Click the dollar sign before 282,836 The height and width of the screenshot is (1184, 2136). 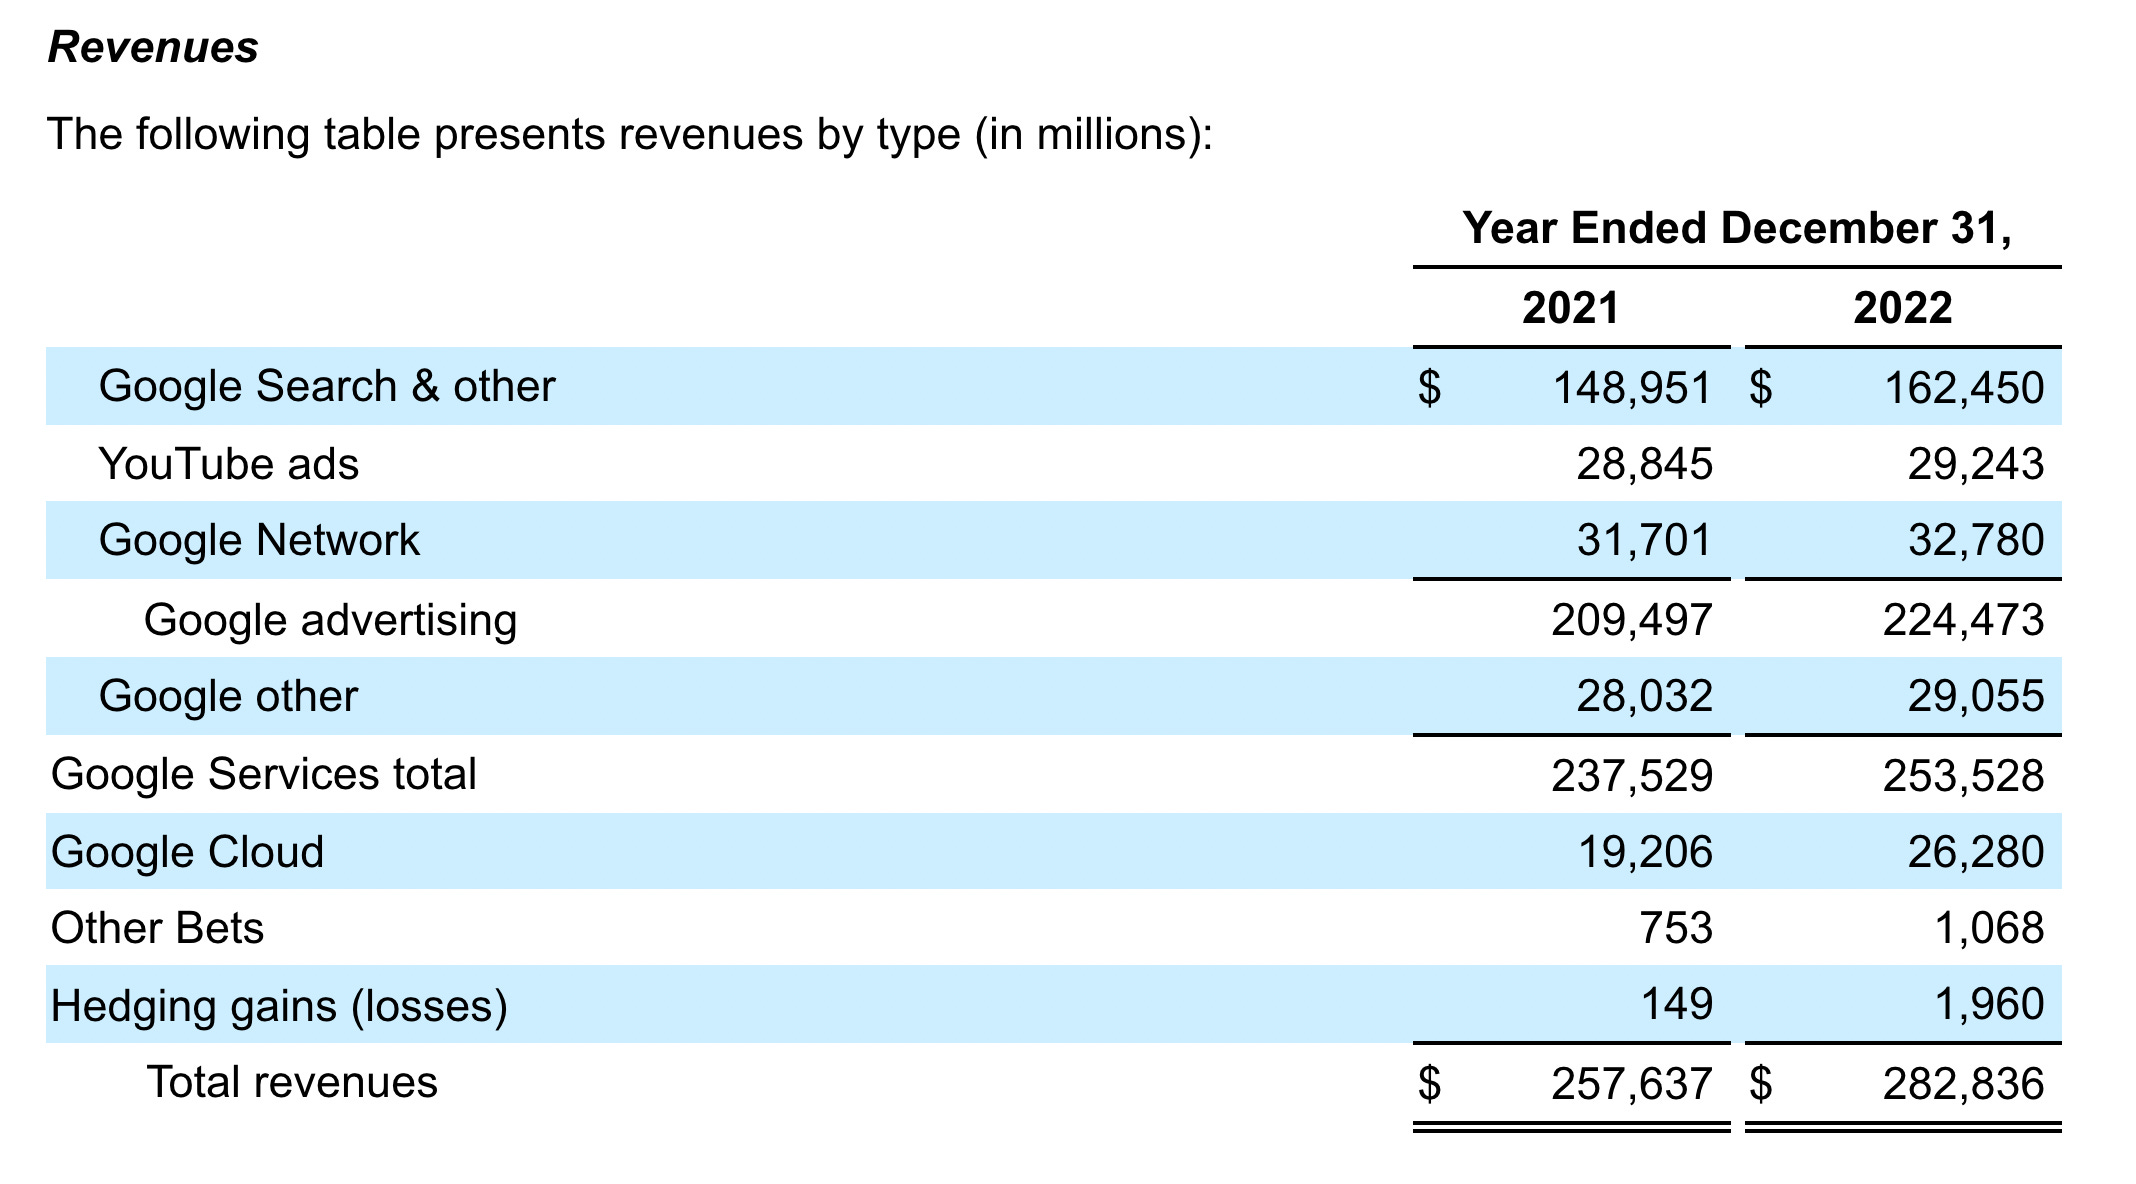pos(1761,1084)
